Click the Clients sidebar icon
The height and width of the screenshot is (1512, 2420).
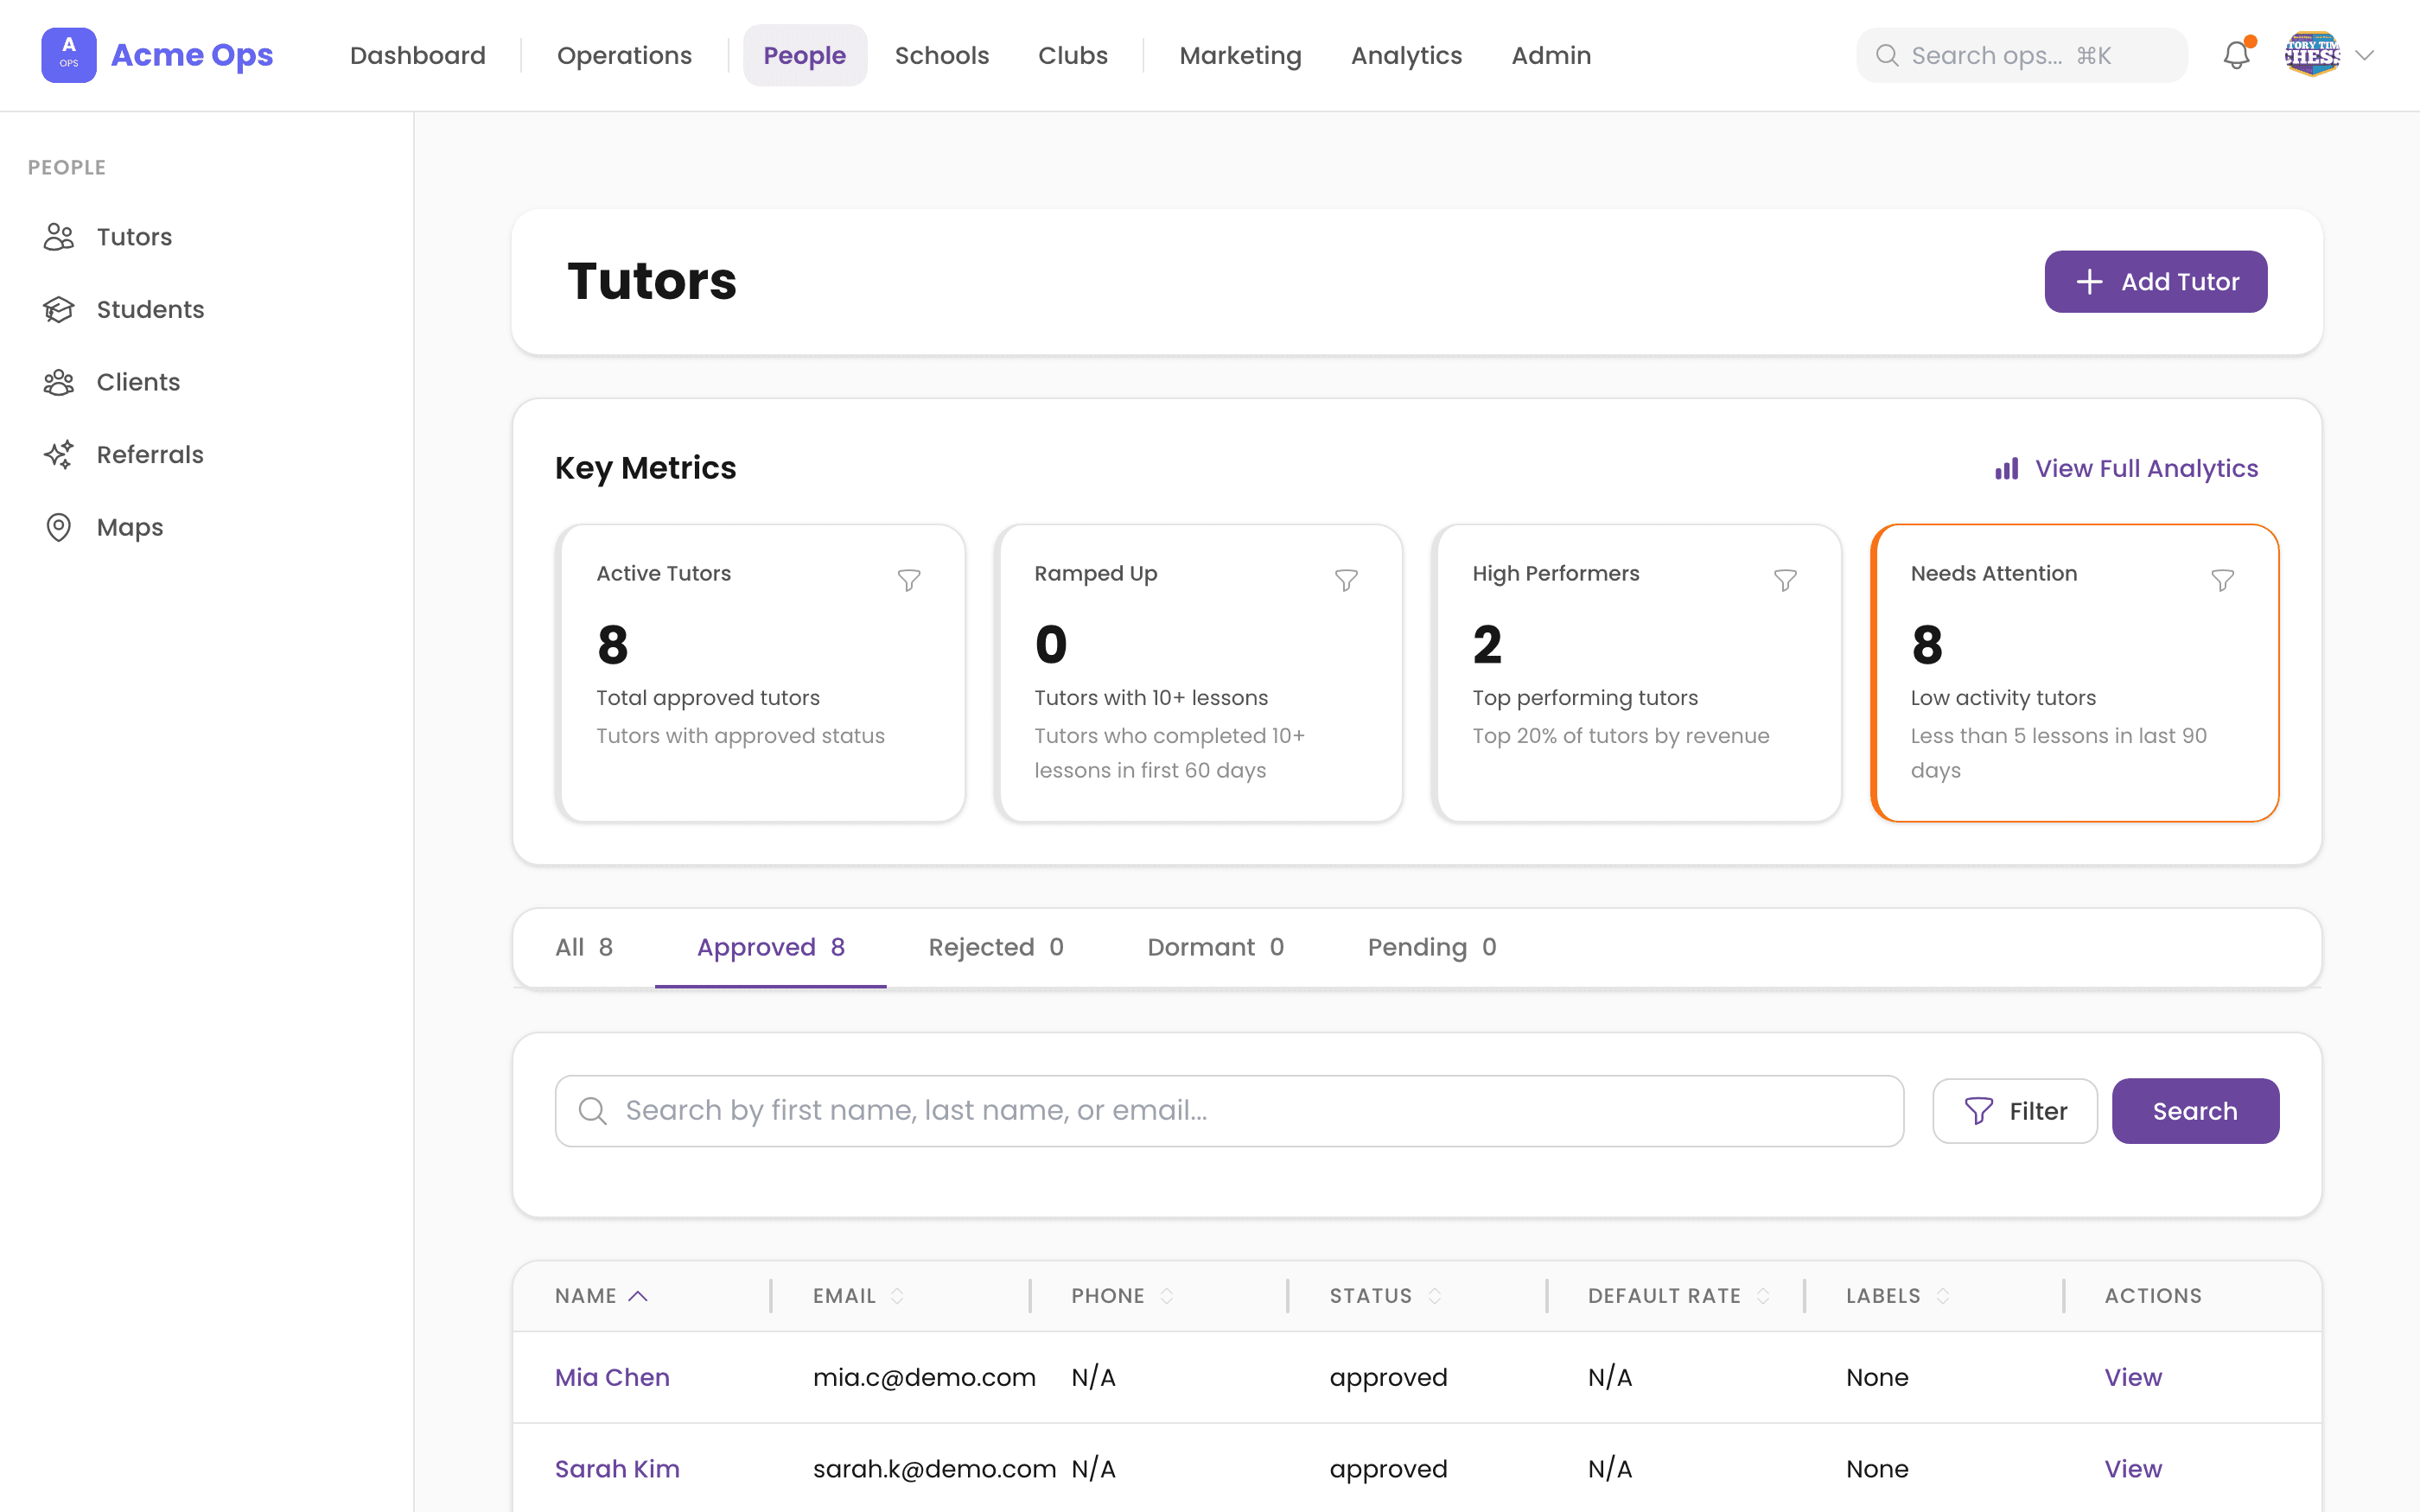pos(60,382)
